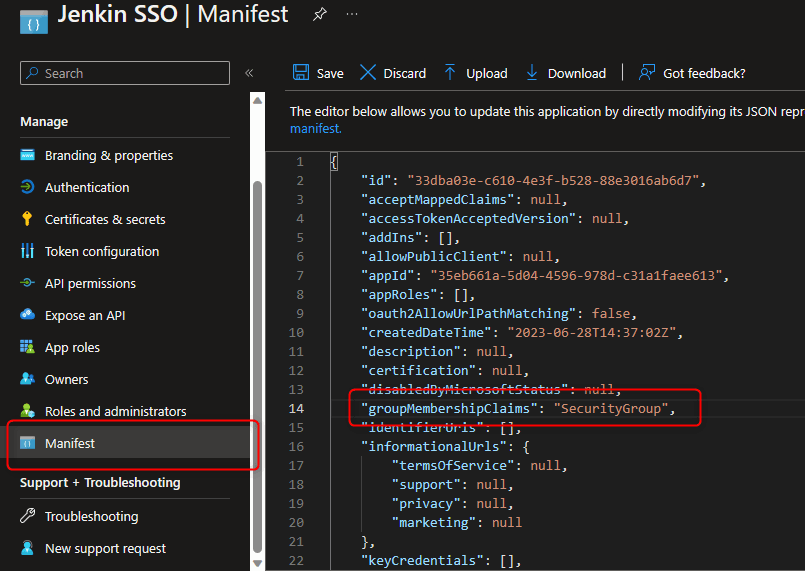Pin the Manifest page with pin icon
805x571 pixels.
pyautogui.click(x=319, y=14)
